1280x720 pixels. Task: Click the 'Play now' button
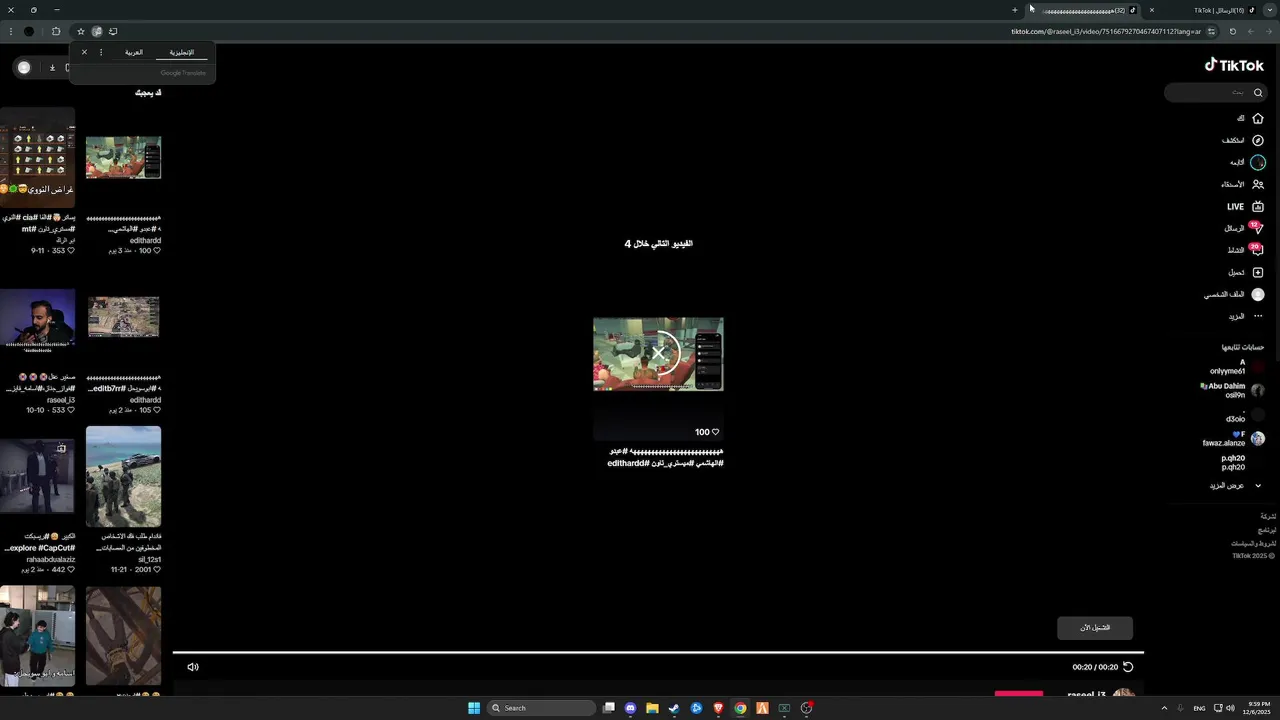click(x=1095, y=627)
